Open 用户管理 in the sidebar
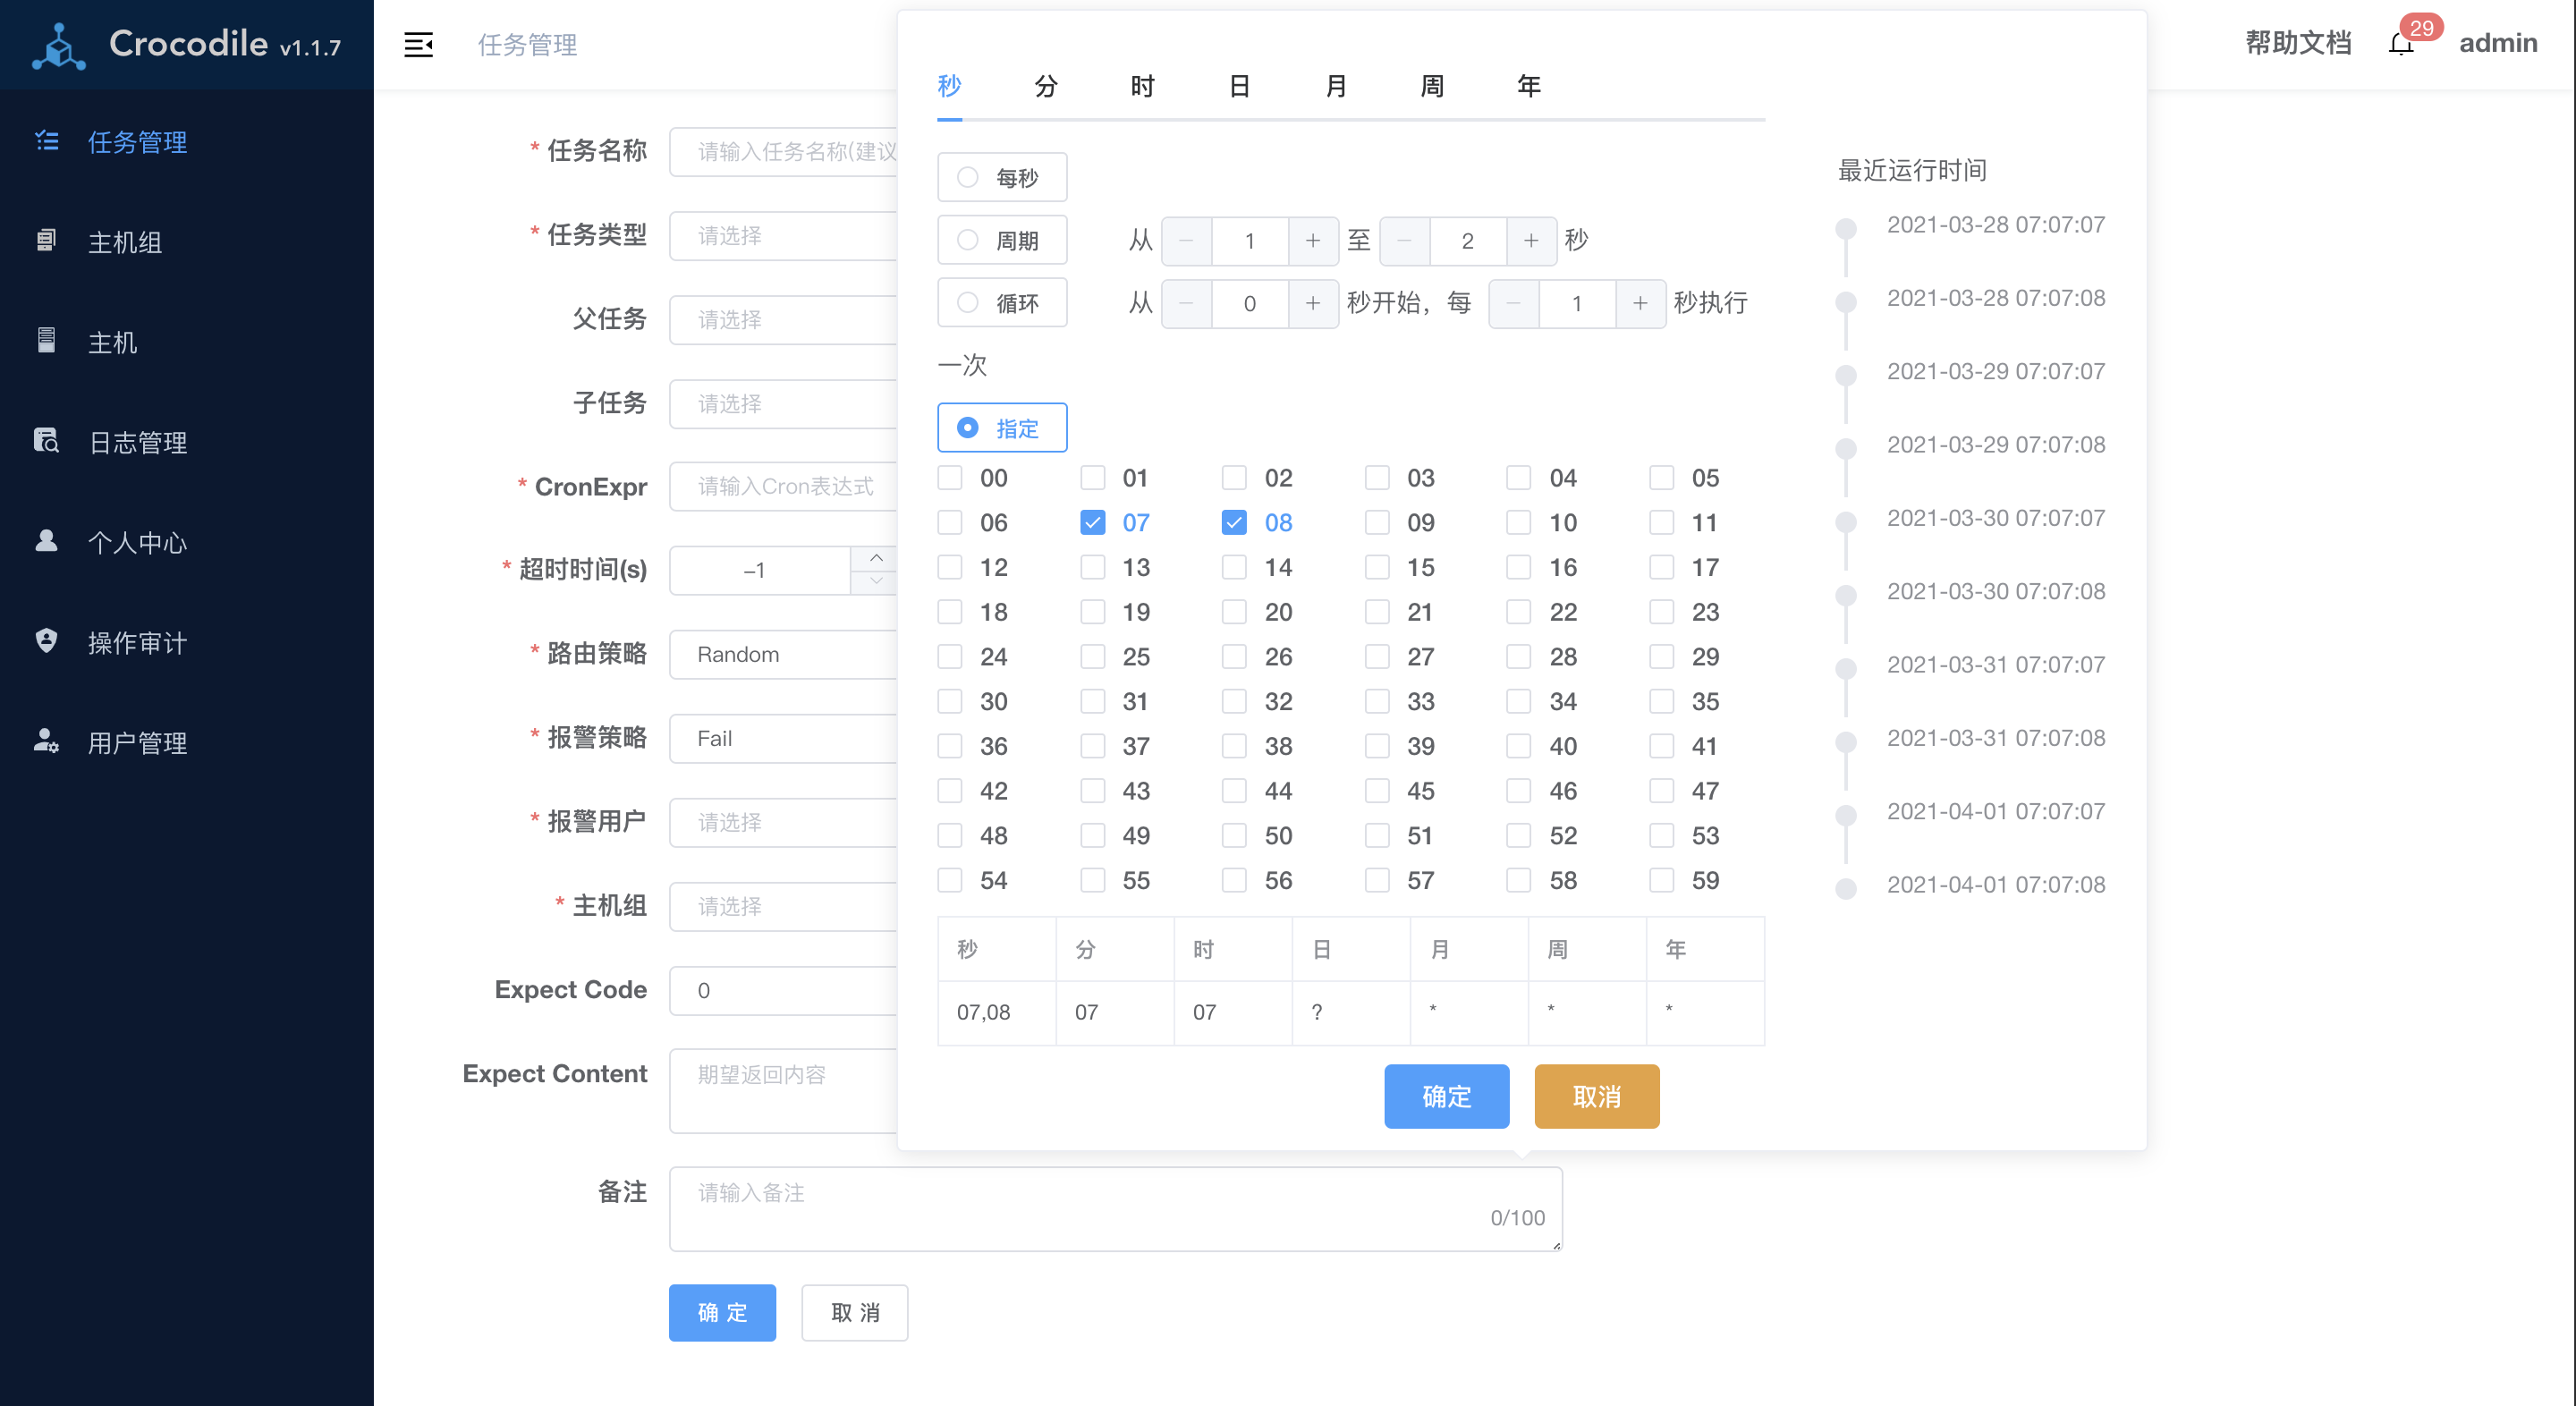This screenshot has height=1406, width=2576. (137, 742)
